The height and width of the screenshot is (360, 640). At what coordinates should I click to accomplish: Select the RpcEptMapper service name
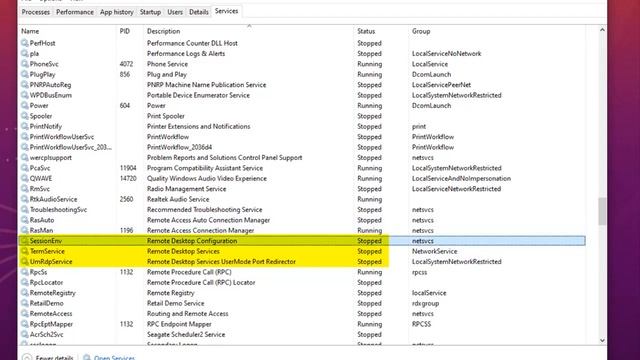[x=51, y=324]
